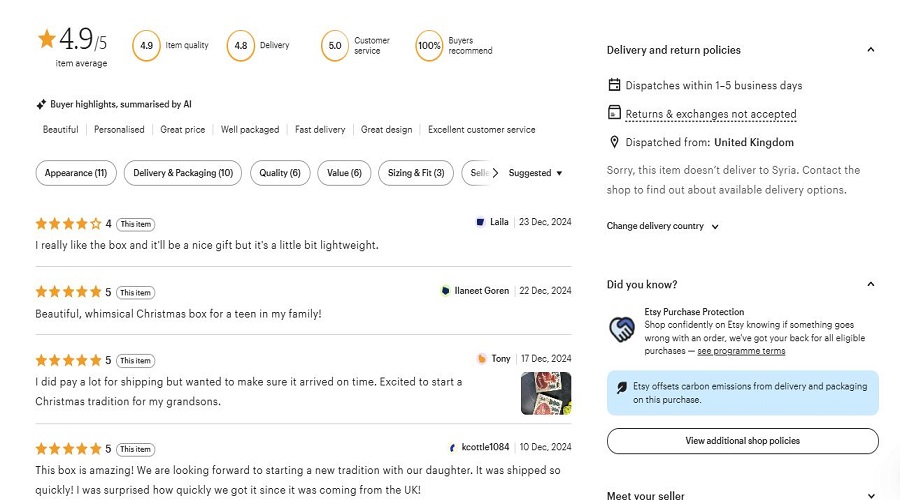Collapse the Did you know section
The height and width of the screenshot is (500, 900).
pyautogui.click(x=870, y=284)
